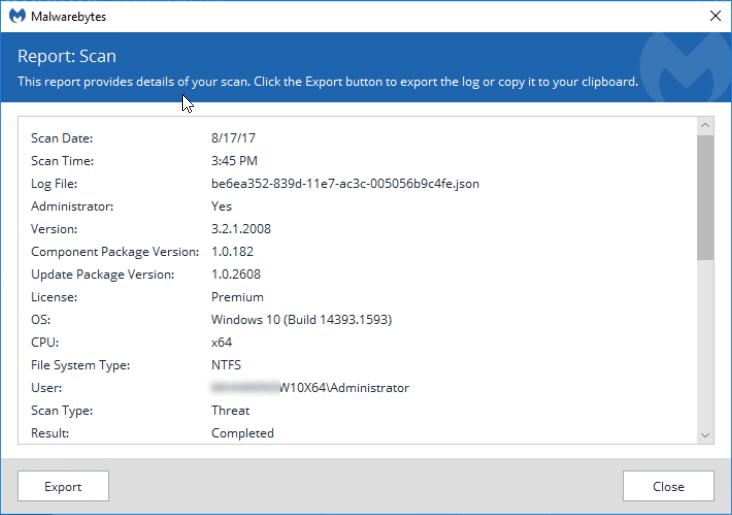Click the scrollbar track below the thumb

[705, 343]
